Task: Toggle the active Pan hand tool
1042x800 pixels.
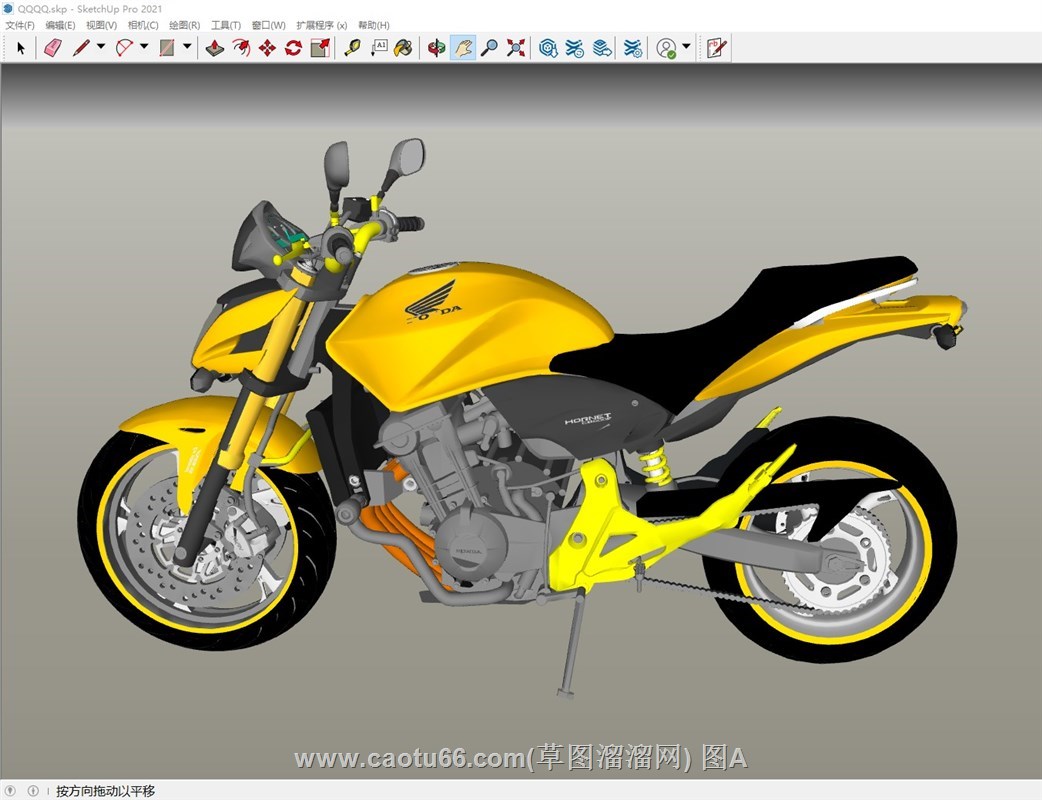Action: (x=462, y=47)
